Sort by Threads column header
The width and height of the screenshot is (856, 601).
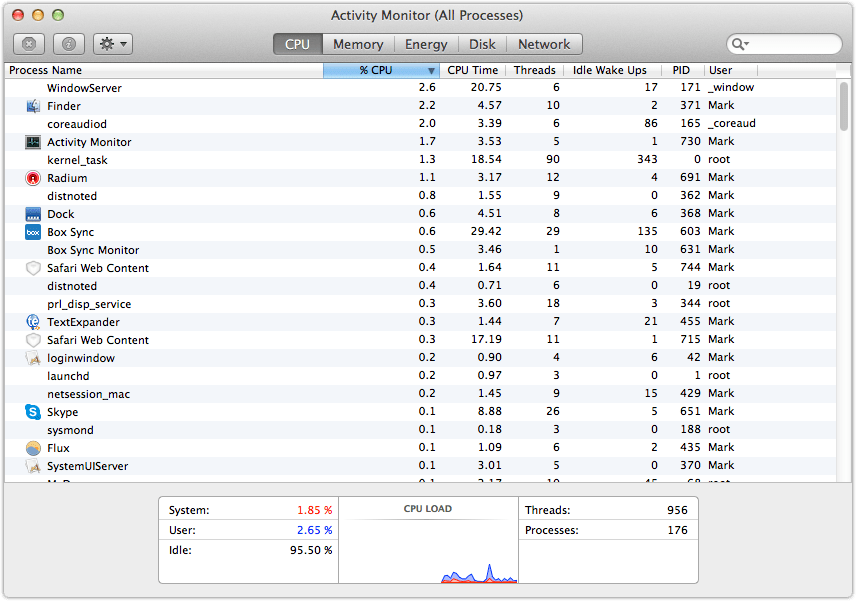click(534, 70)
